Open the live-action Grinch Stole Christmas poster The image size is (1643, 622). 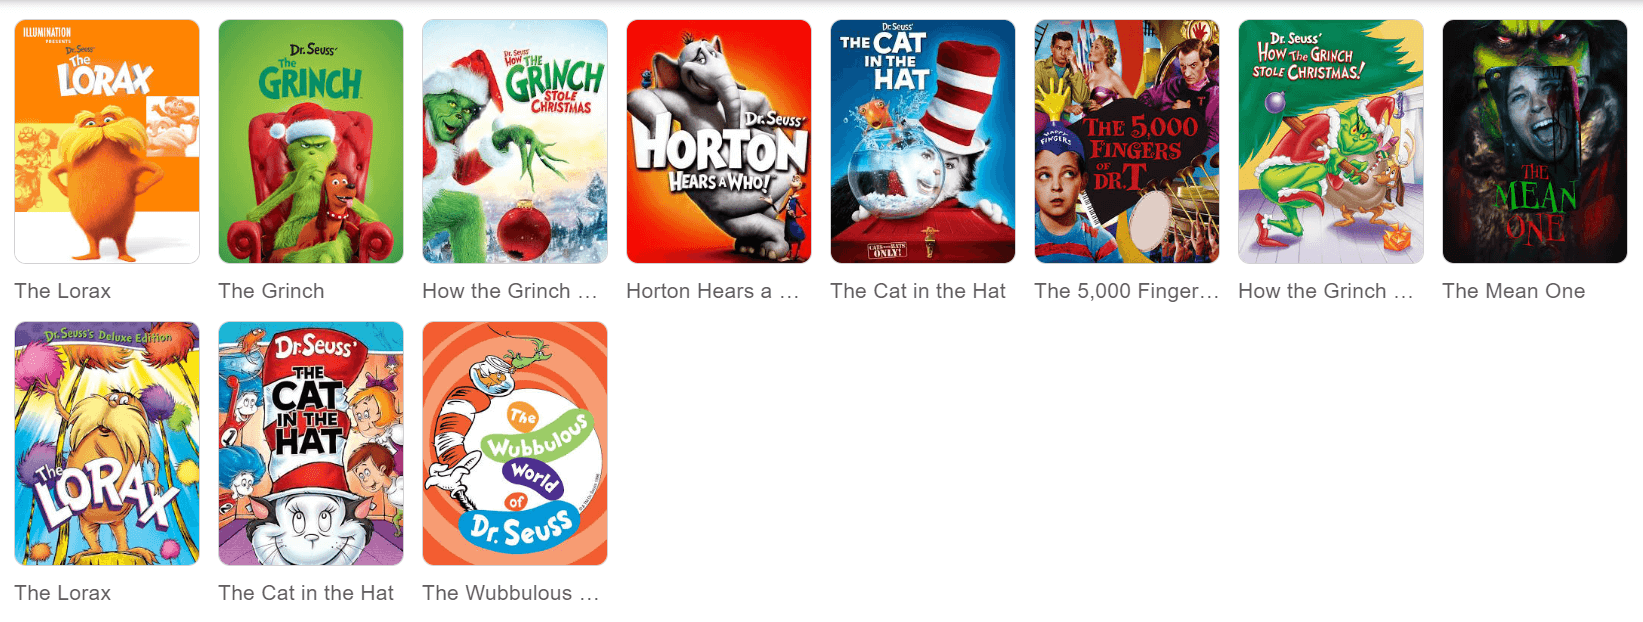[515, 142]
